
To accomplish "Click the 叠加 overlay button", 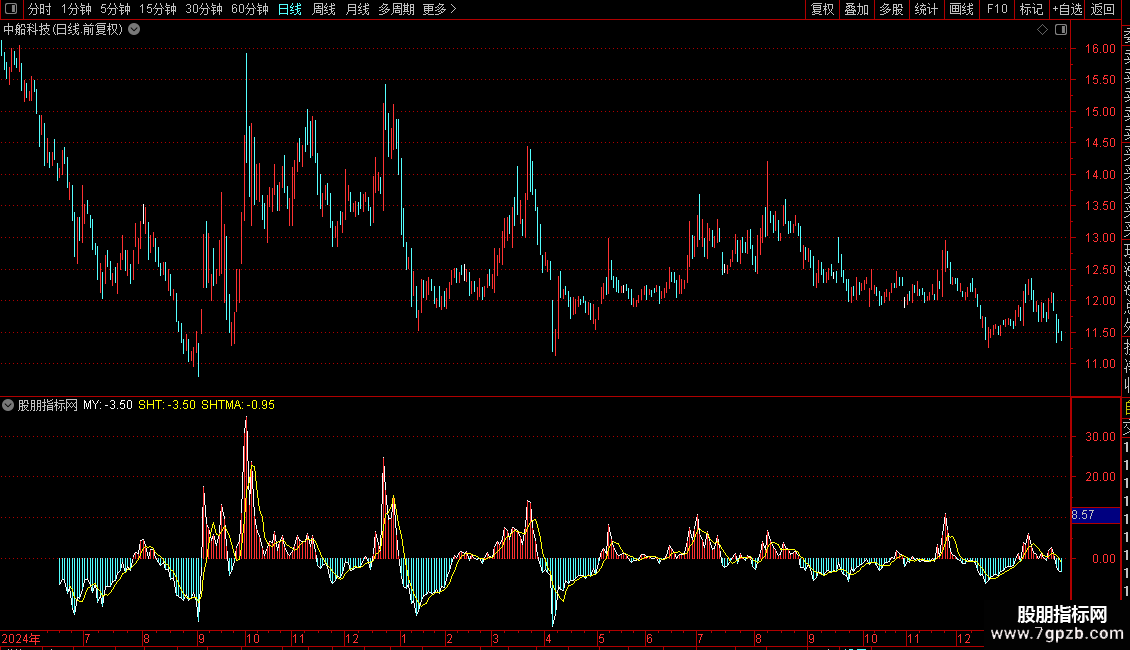I will [x=857, y=9].
